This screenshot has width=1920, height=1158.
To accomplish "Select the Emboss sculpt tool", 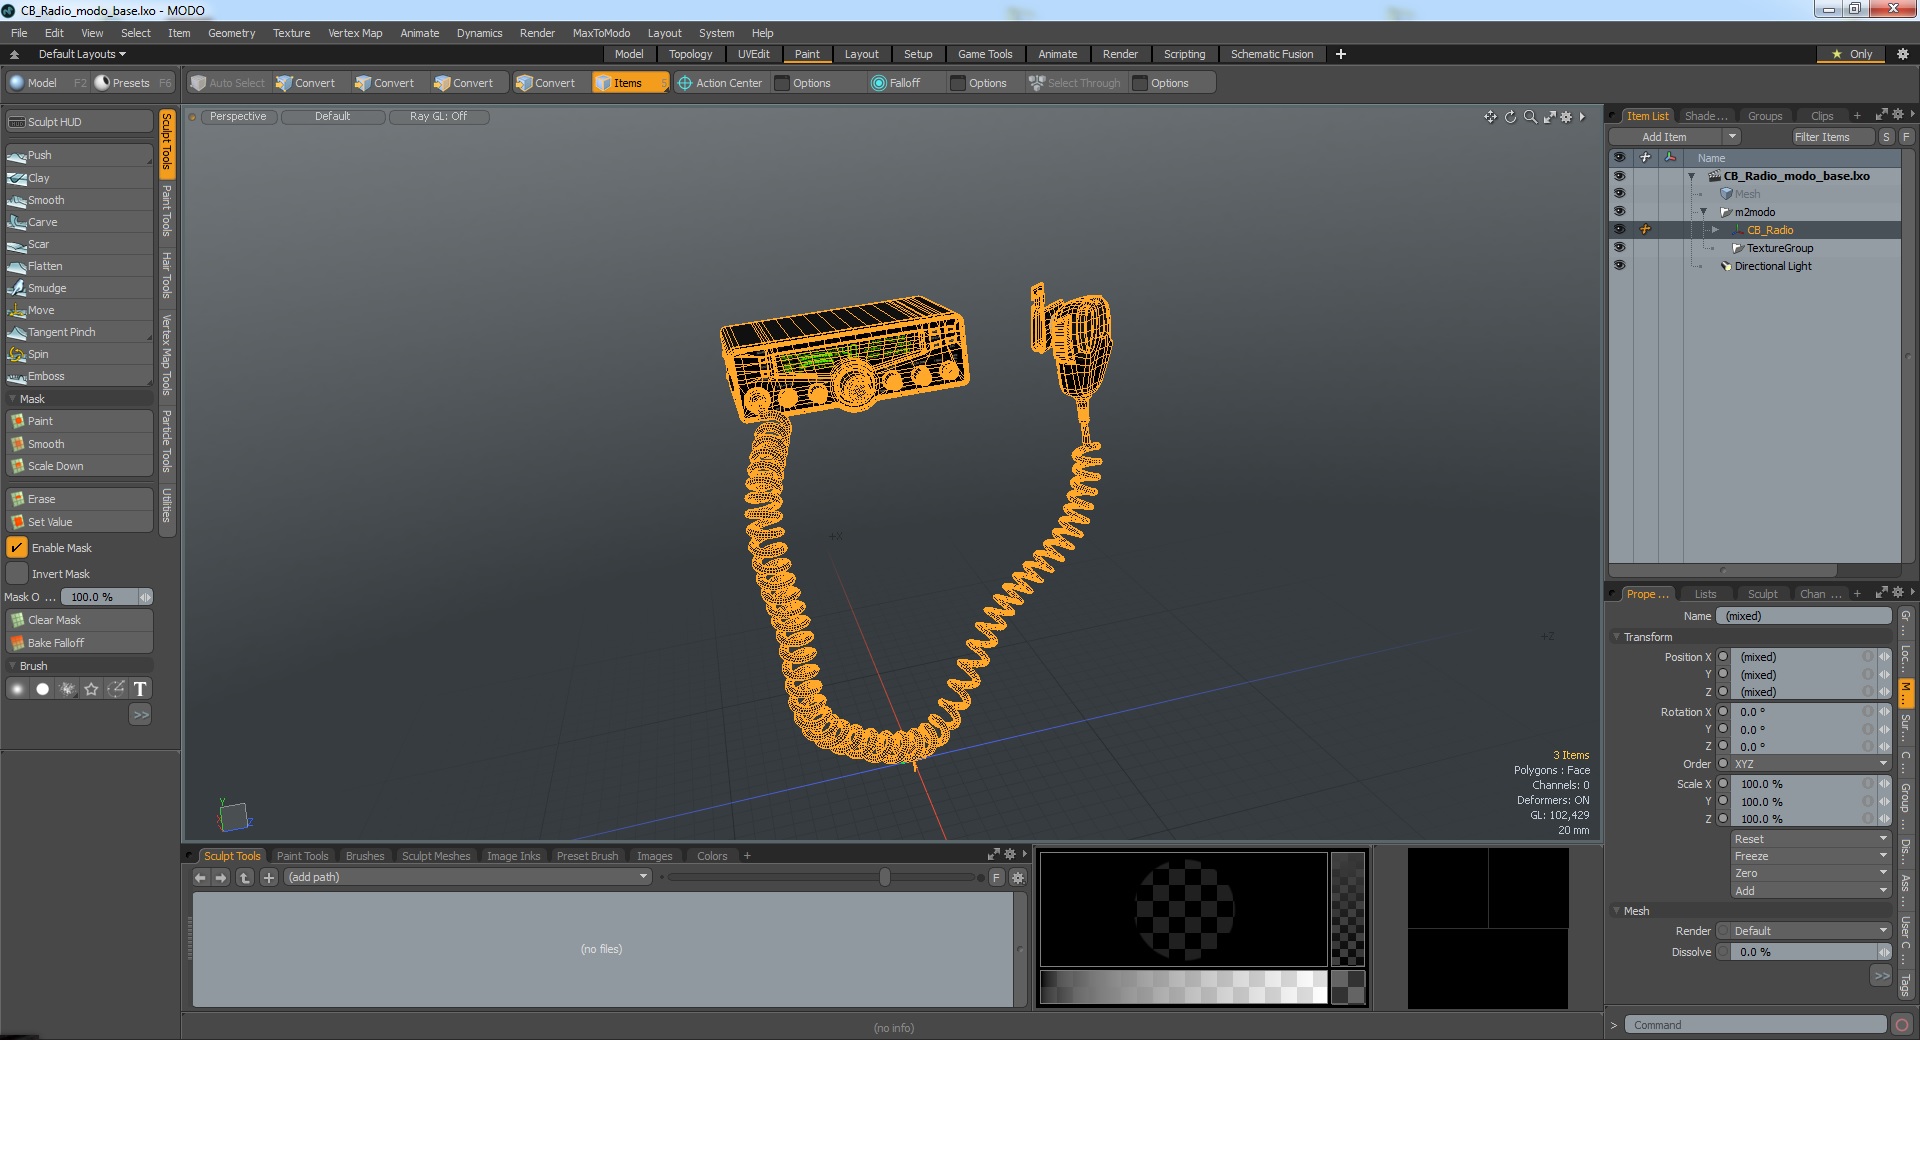I will [46, 376].
